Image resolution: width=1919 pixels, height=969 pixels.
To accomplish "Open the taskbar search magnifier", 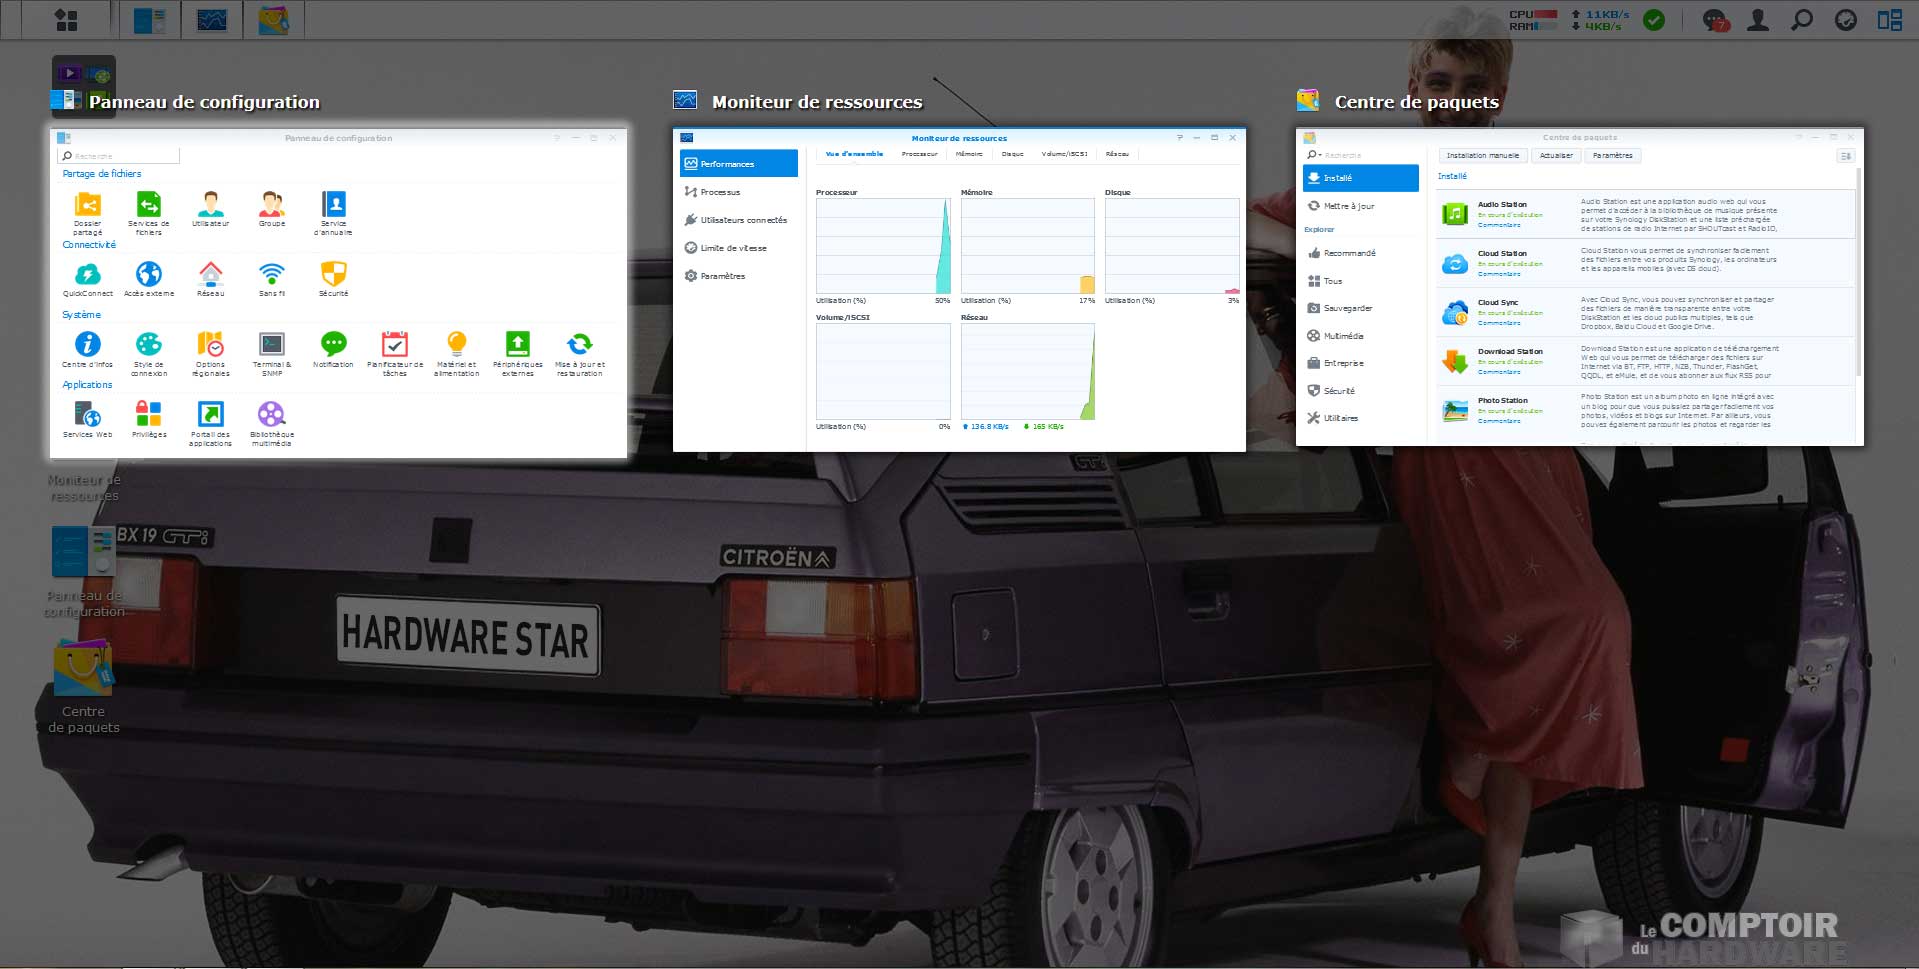I will click(1802, 20).
